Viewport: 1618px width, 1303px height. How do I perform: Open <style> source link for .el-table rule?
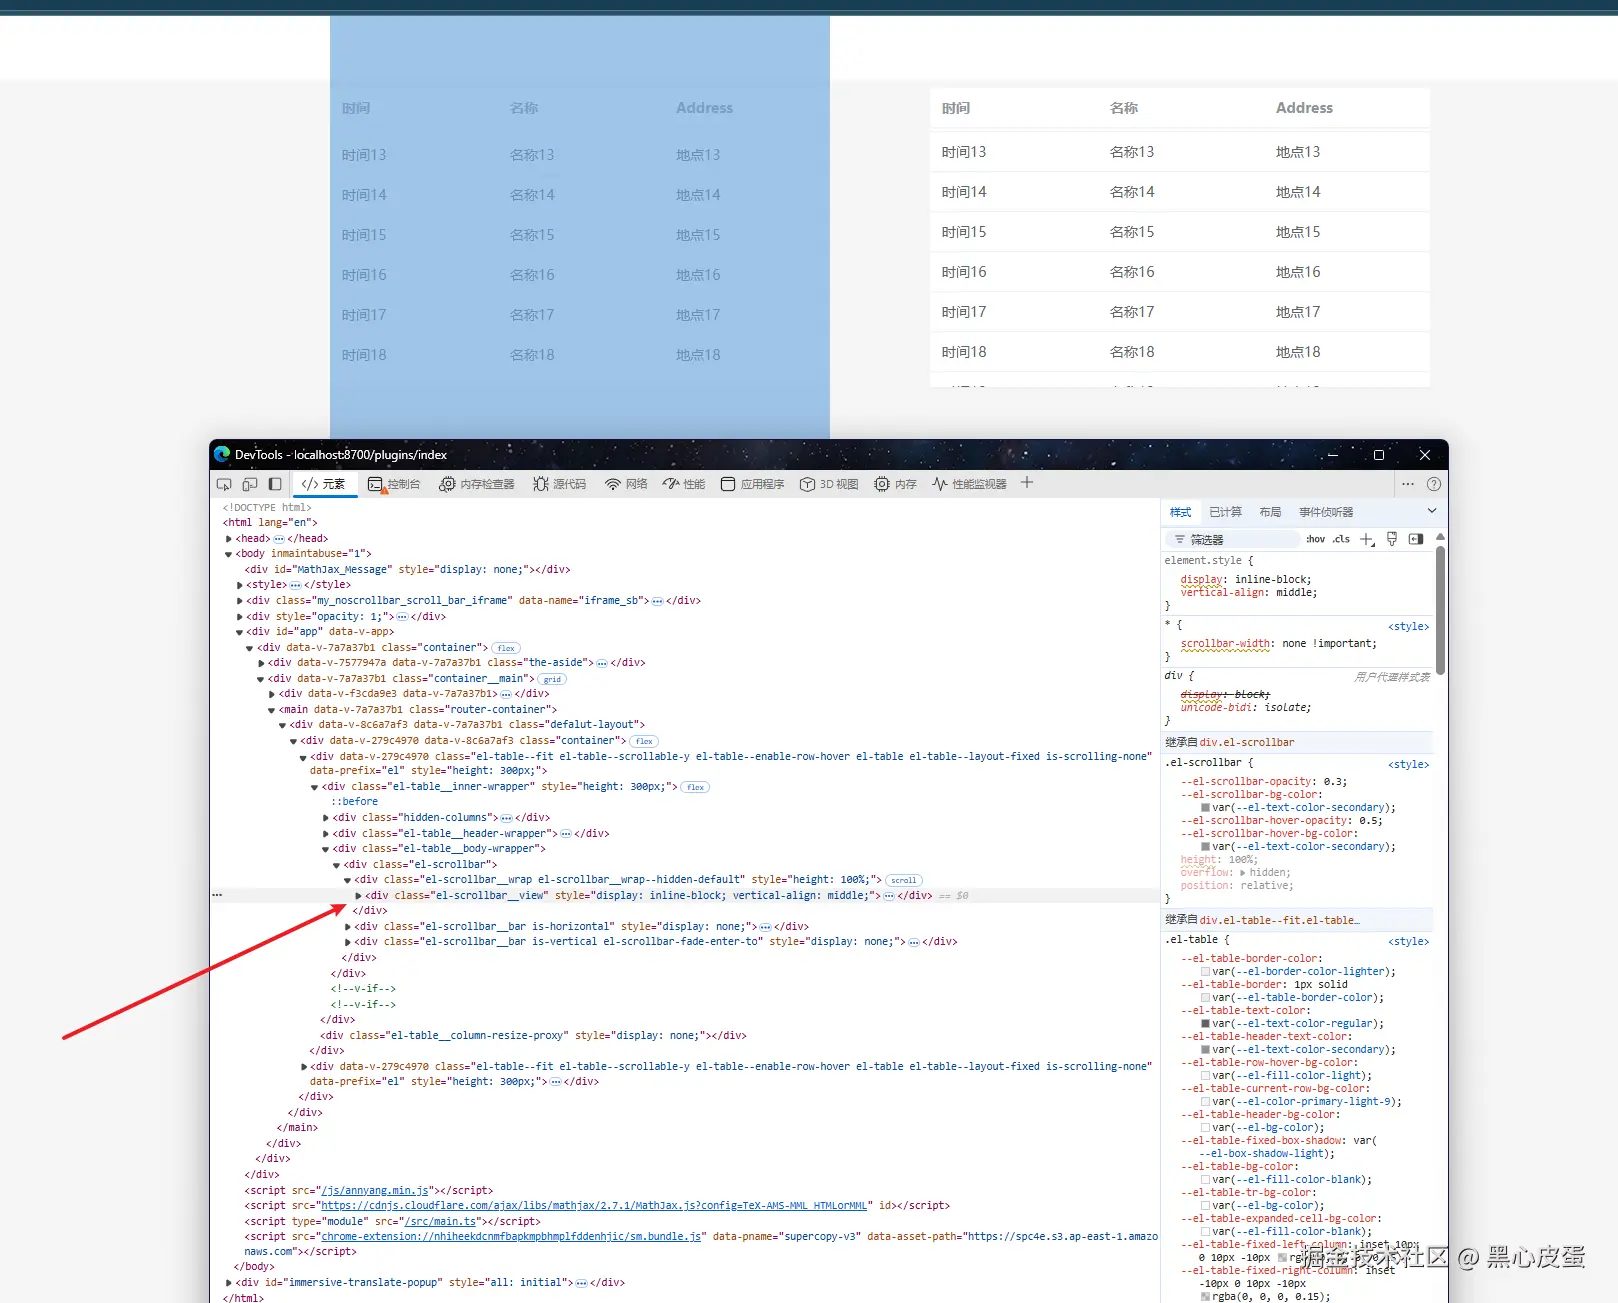tap(1409, 942)
